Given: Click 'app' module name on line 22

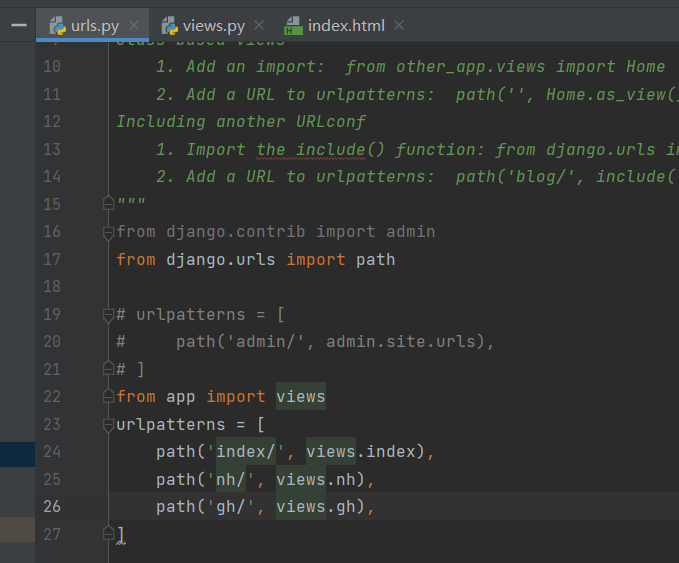Looking at the screenshot, I should point(181,397).
